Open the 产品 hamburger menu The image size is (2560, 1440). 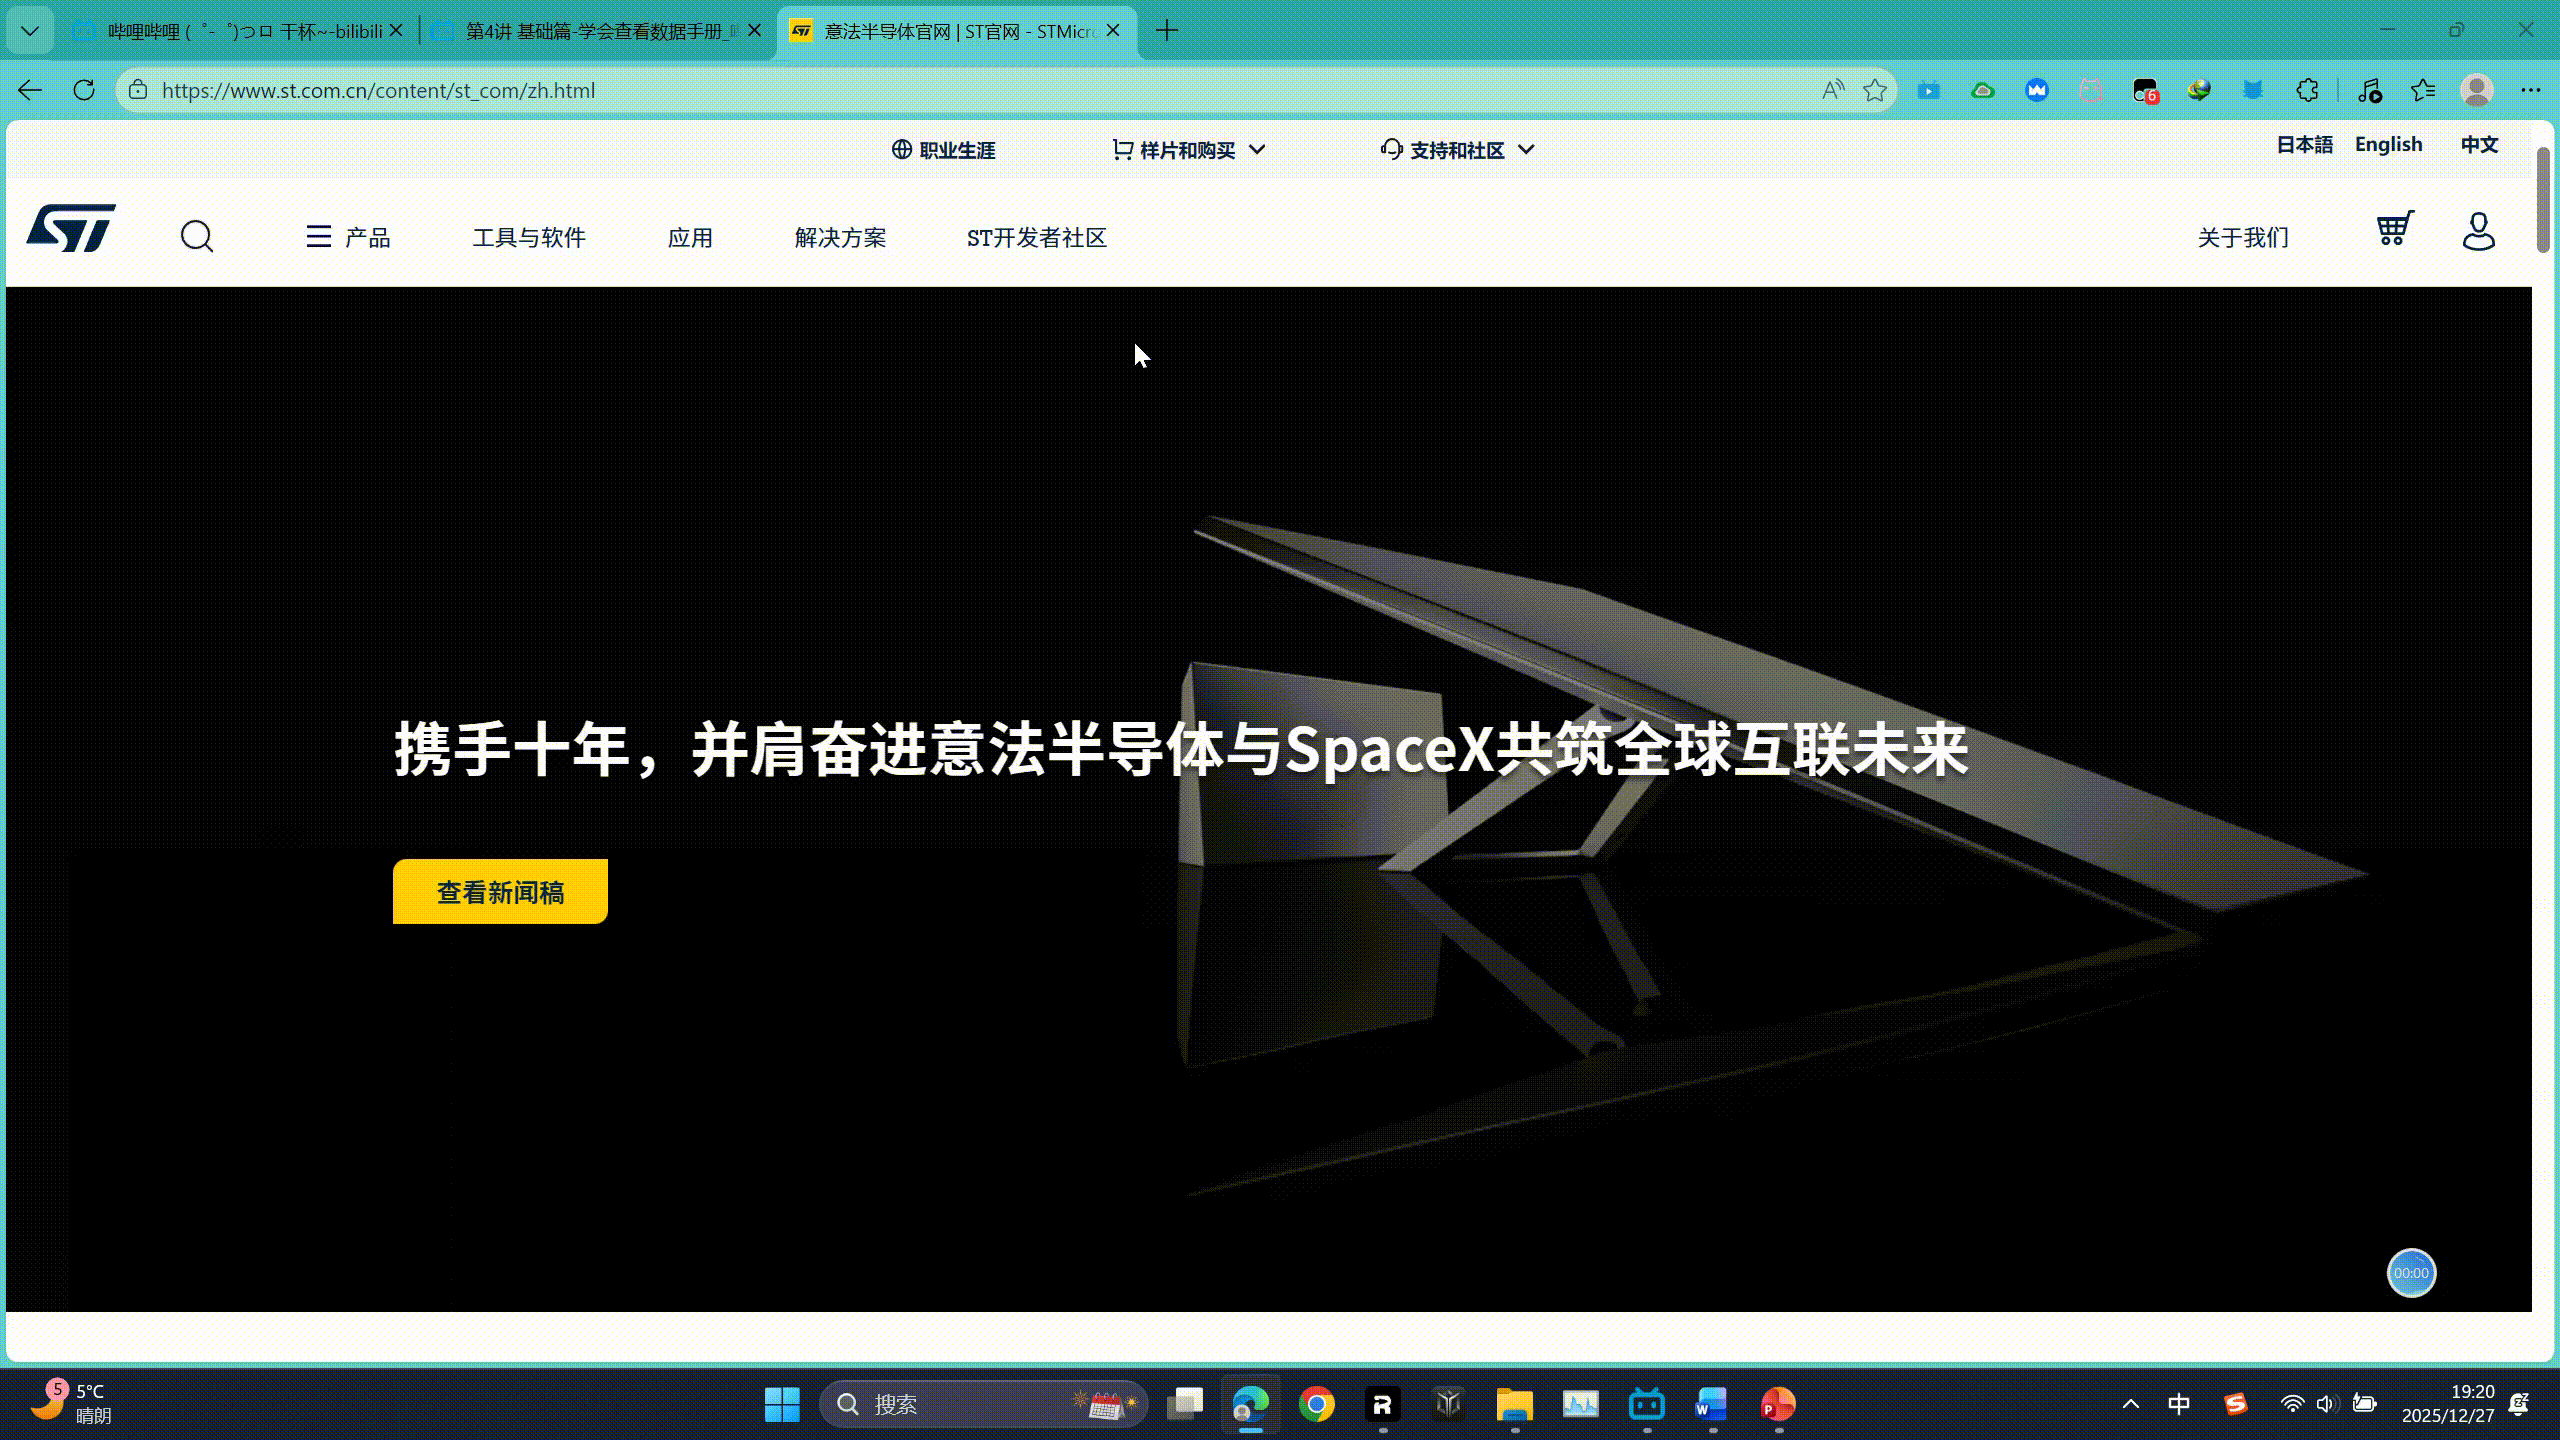click(348, 237)
